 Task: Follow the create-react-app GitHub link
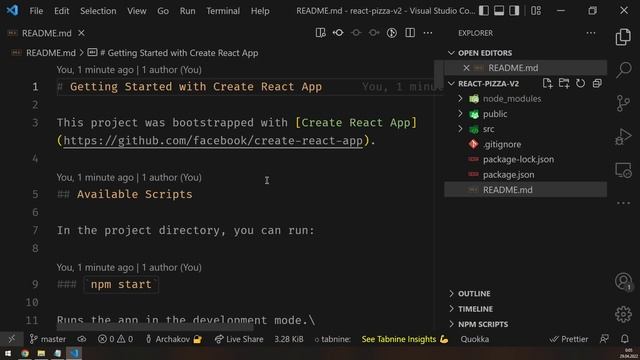[213, 141]
